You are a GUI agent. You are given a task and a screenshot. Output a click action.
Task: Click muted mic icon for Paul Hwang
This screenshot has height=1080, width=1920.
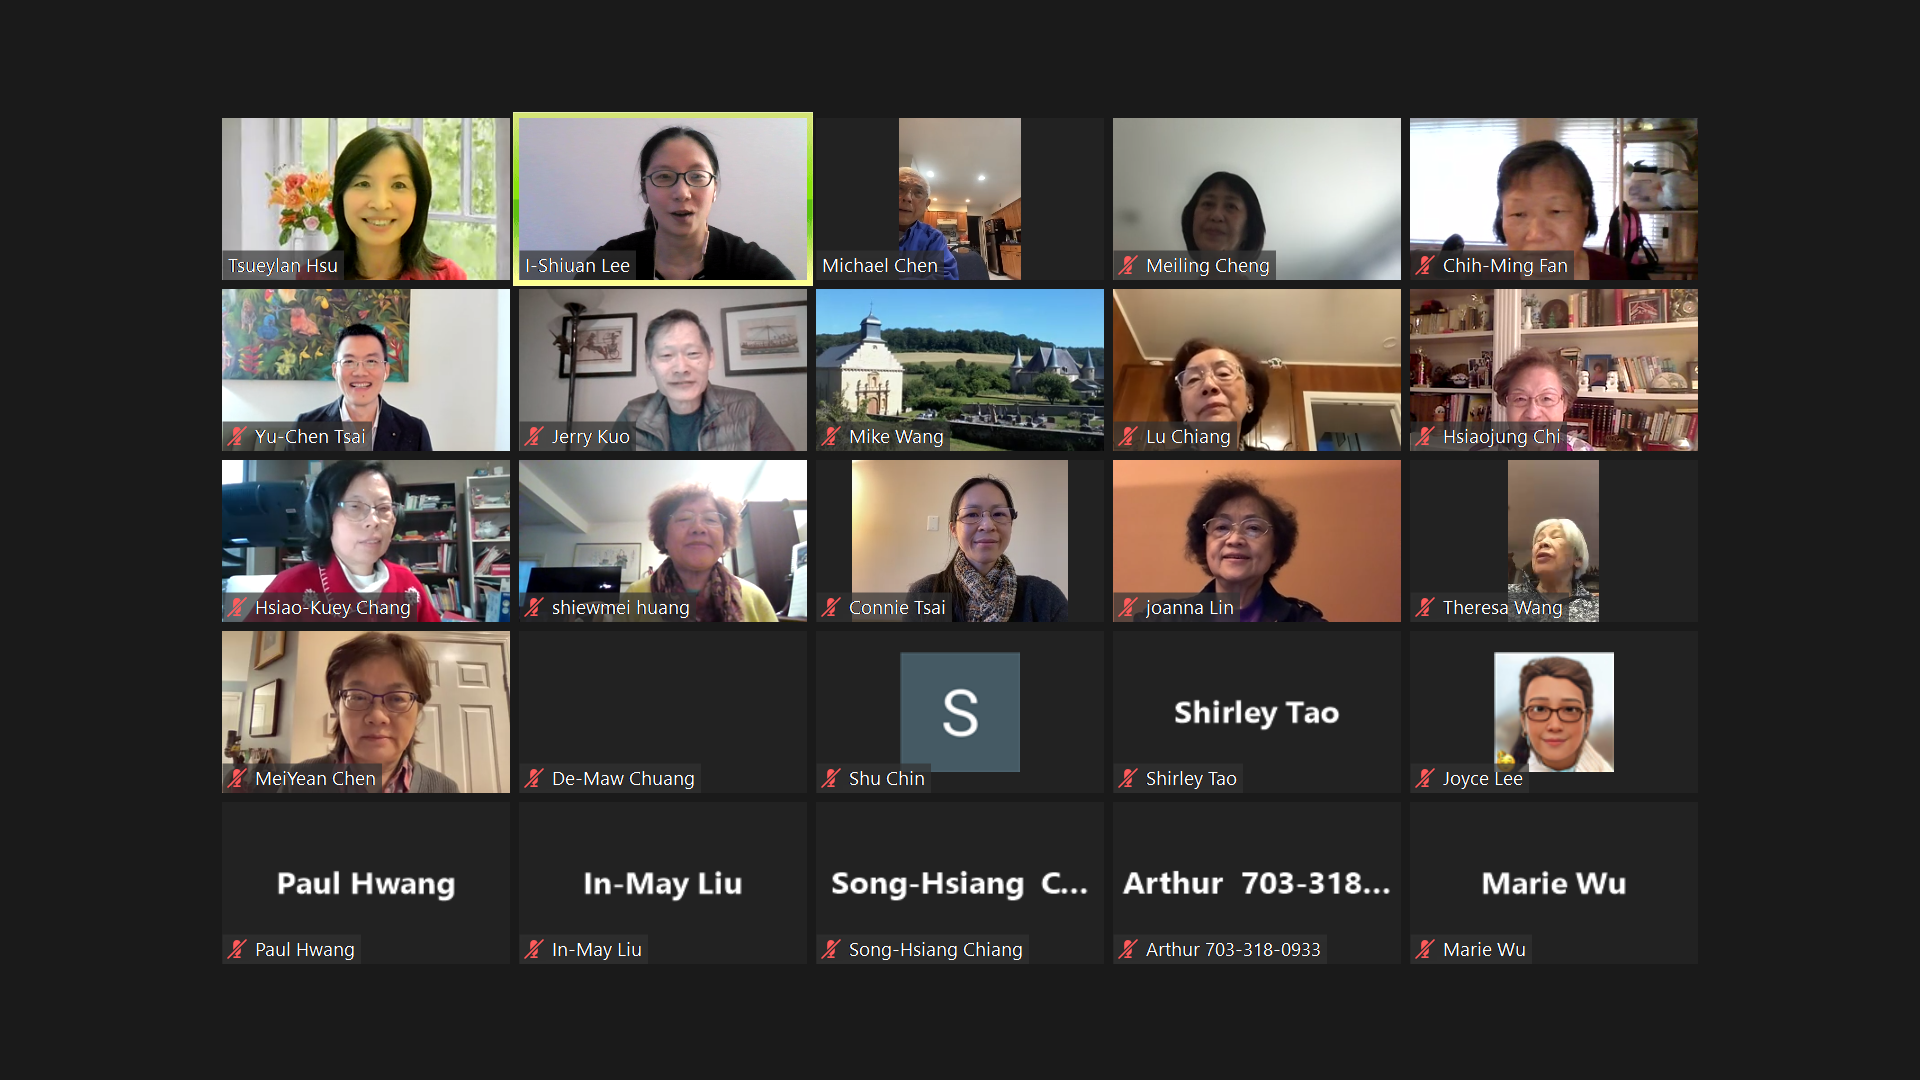[x=238, y=950]
